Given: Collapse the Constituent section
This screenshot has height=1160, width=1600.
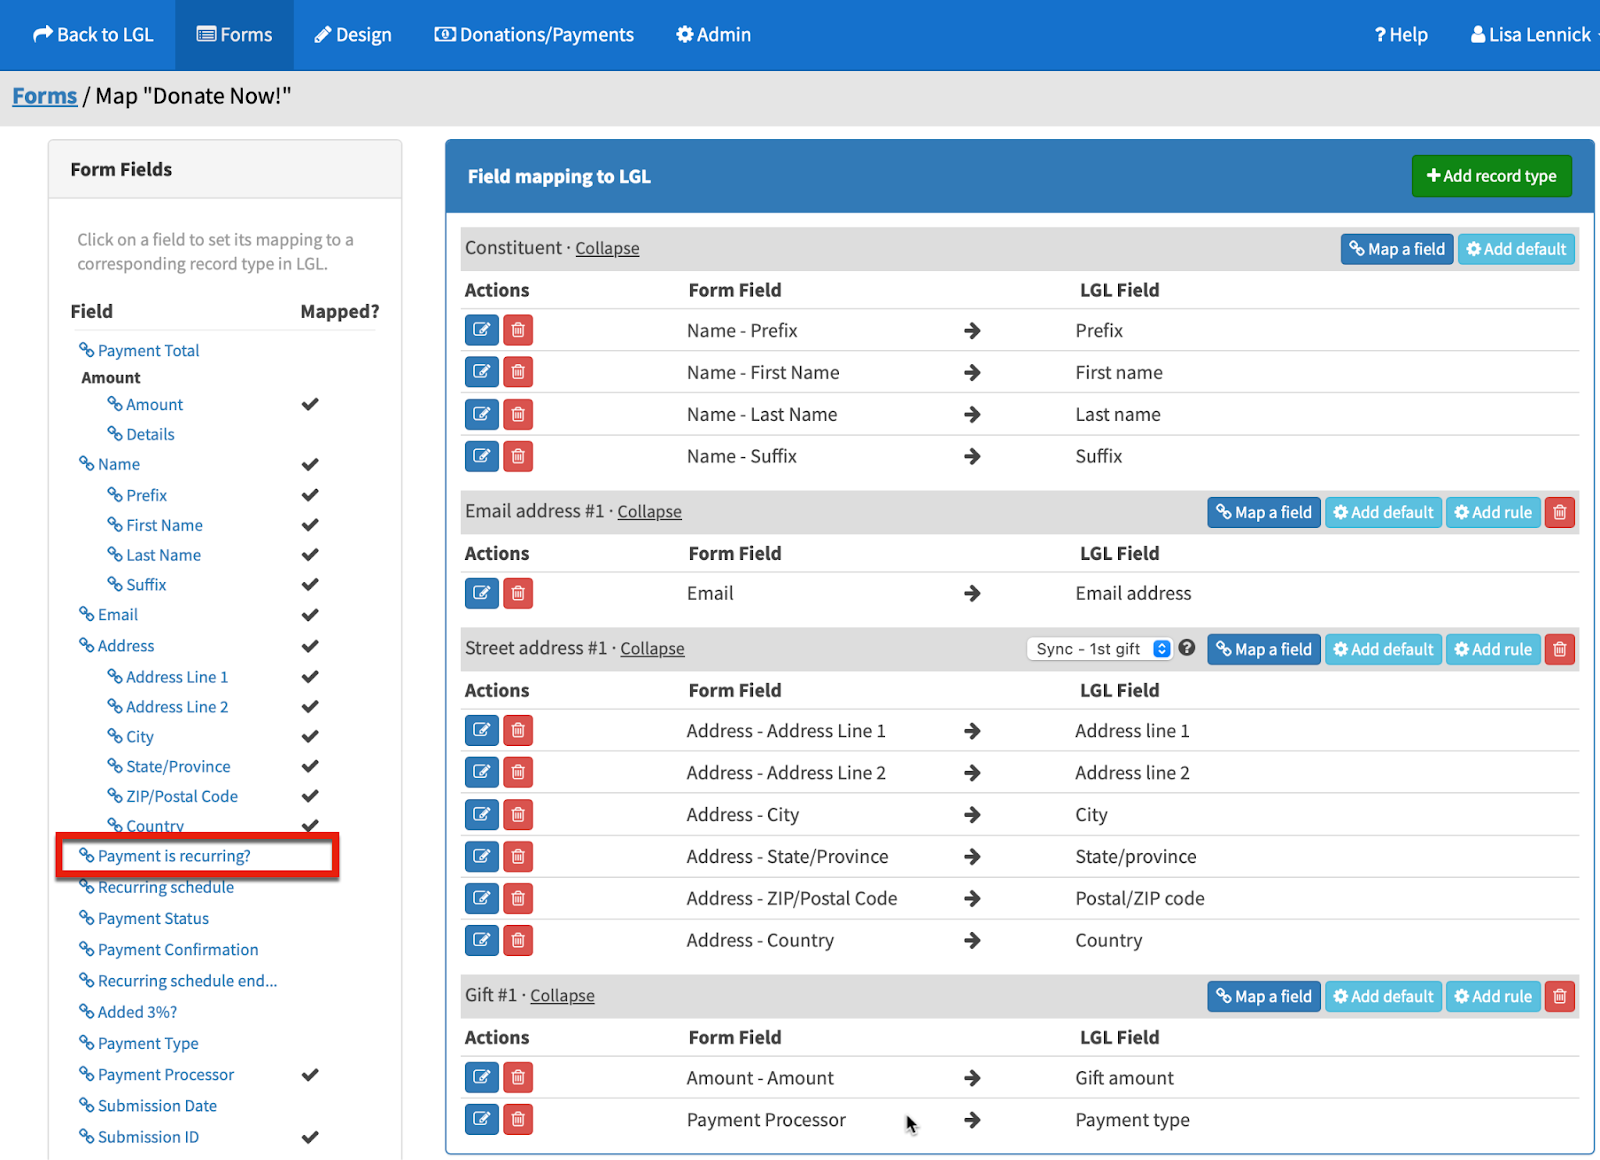Looking at the screenshot, I should coord(607,249).
